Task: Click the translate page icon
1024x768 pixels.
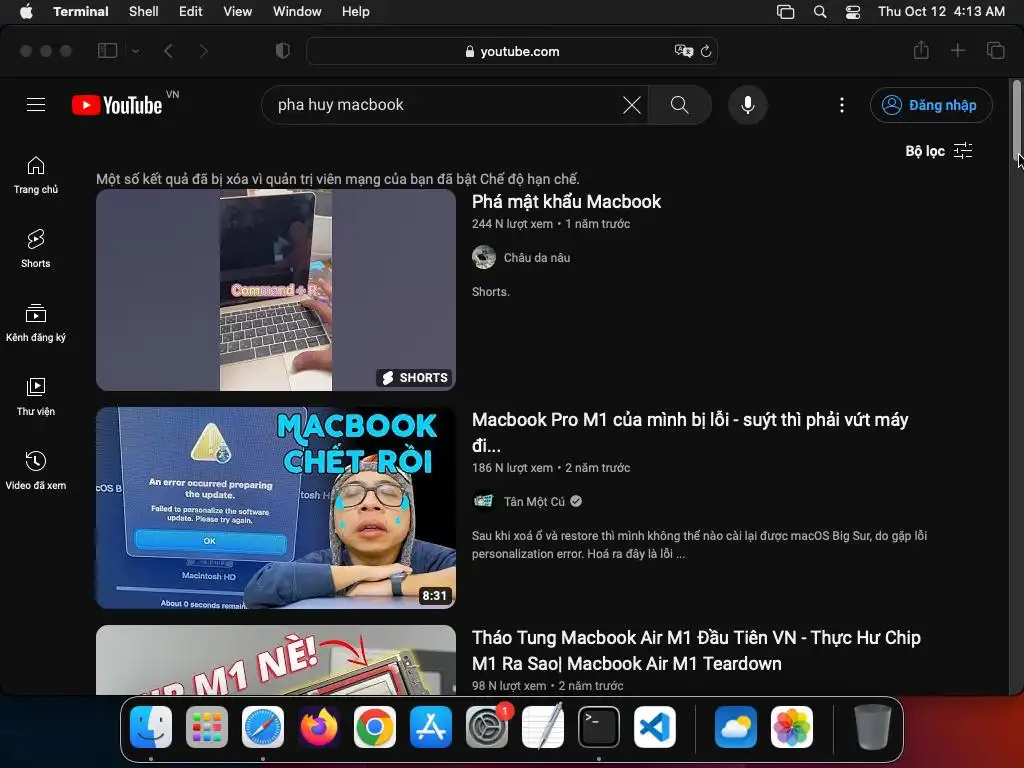Action: click(x=683, y=51)
